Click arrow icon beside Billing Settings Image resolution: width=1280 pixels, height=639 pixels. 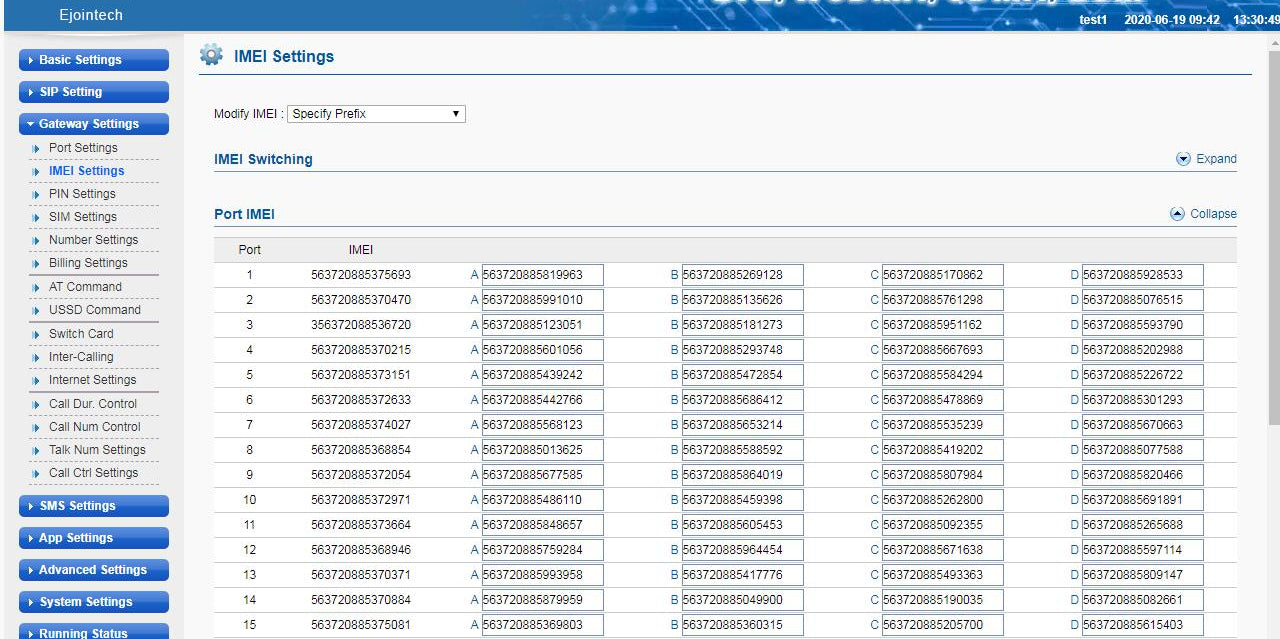(37, 264)
